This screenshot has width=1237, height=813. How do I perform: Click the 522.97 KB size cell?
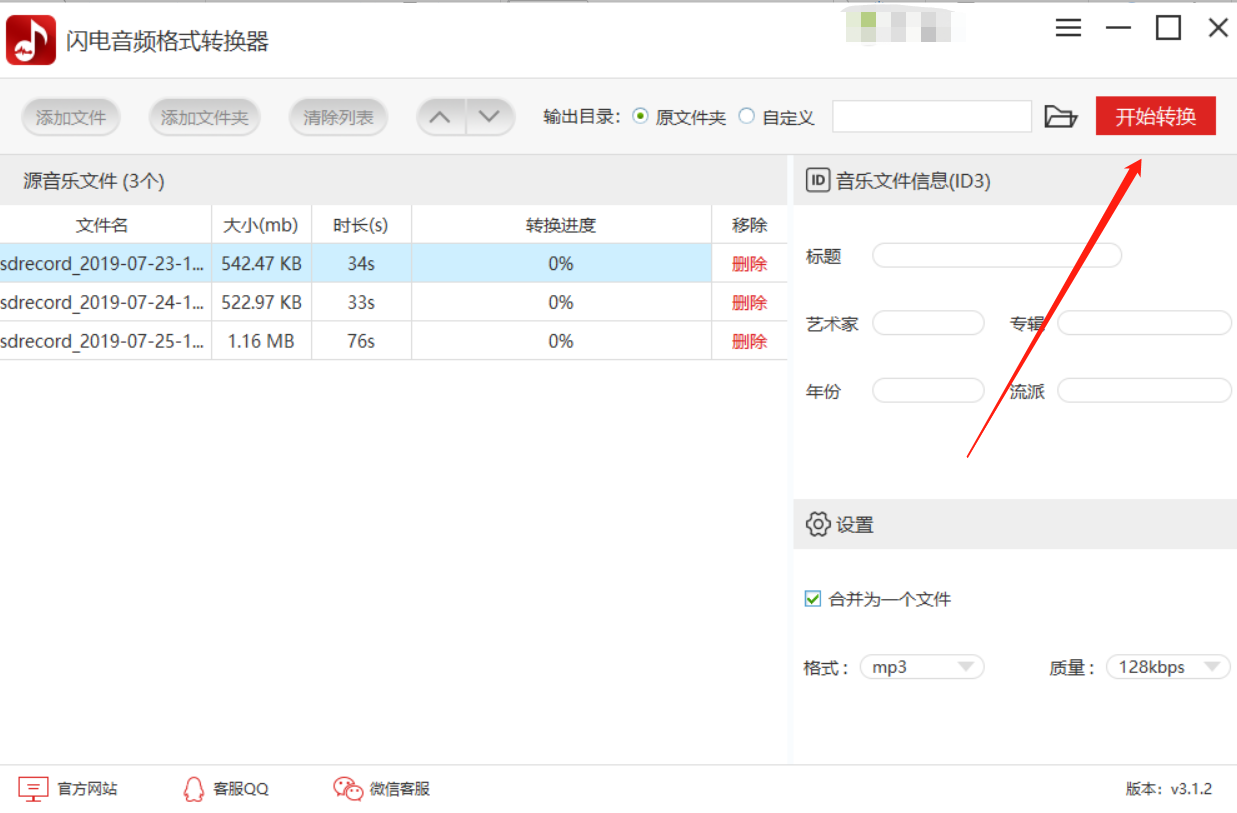click(x=261, y=303)
